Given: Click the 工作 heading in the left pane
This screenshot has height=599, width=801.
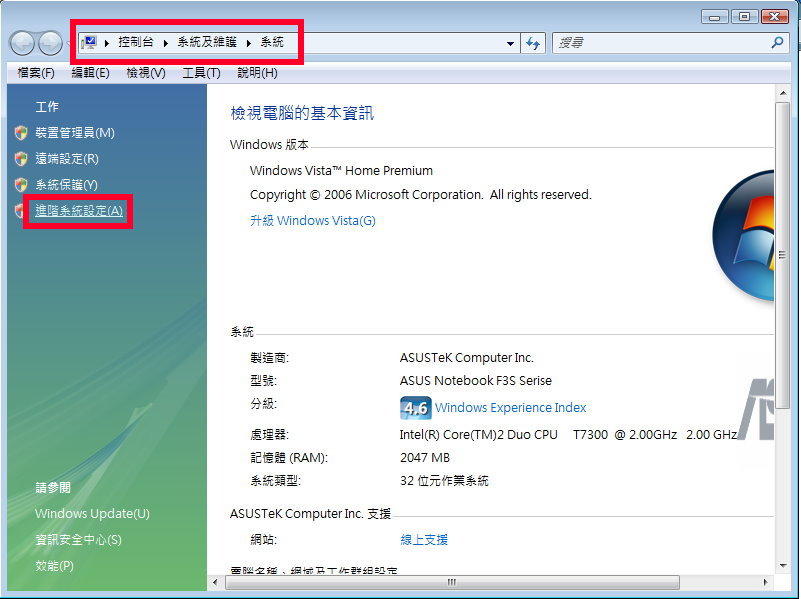Looking at the screenshot, I should [47, 107].
